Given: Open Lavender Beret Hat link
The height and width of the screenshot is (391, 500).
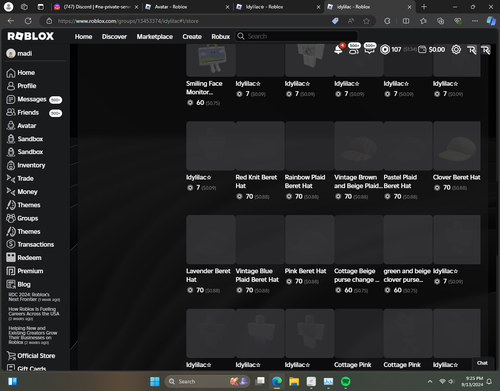Looking at the screenshot, I should tap(208, 275).
